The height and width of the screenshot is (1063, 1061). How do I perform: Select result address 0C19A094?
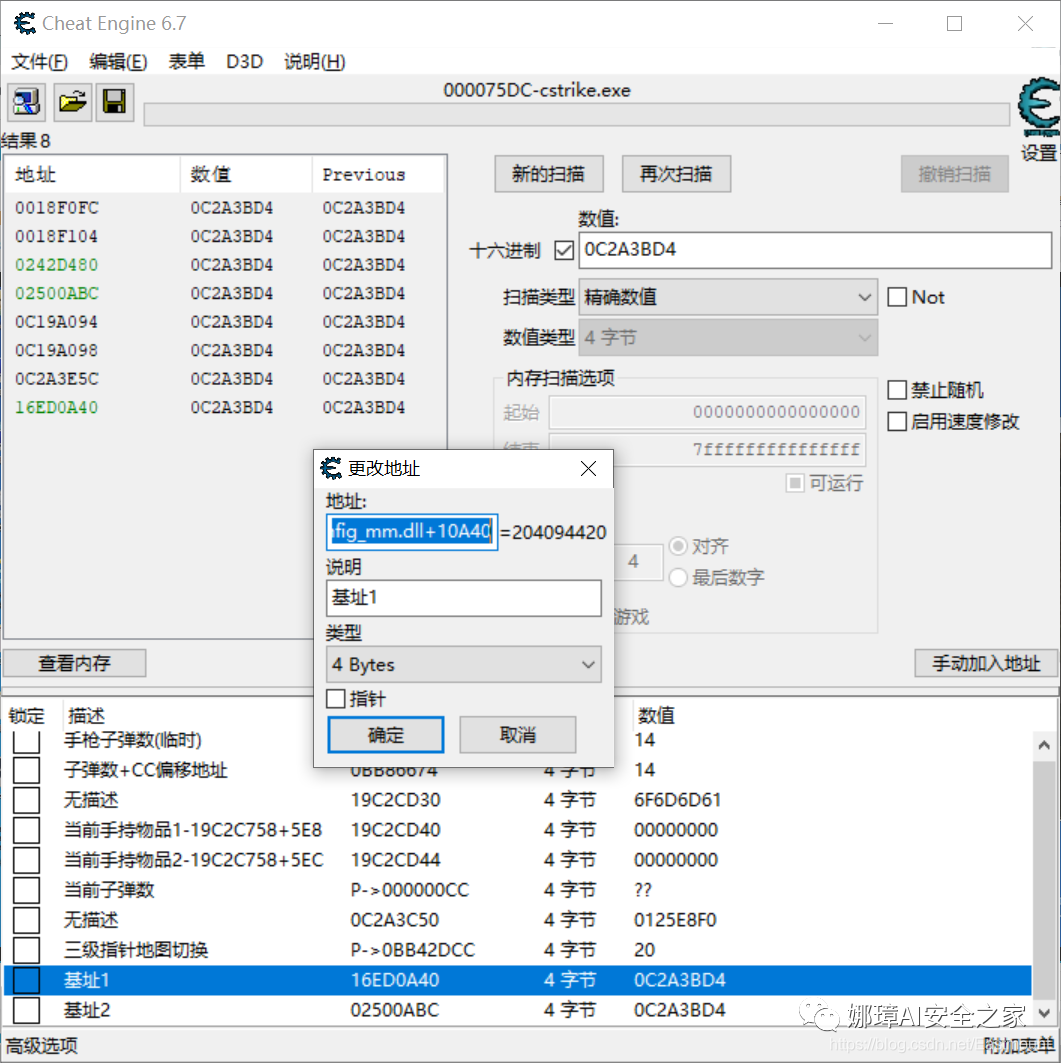coord(56,322)
